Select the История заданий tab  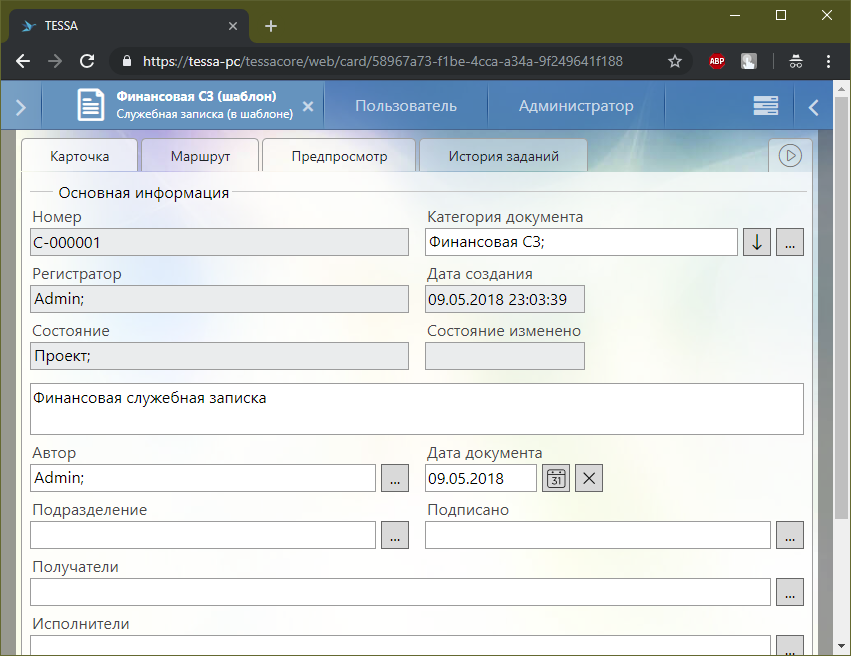point(503,157)
